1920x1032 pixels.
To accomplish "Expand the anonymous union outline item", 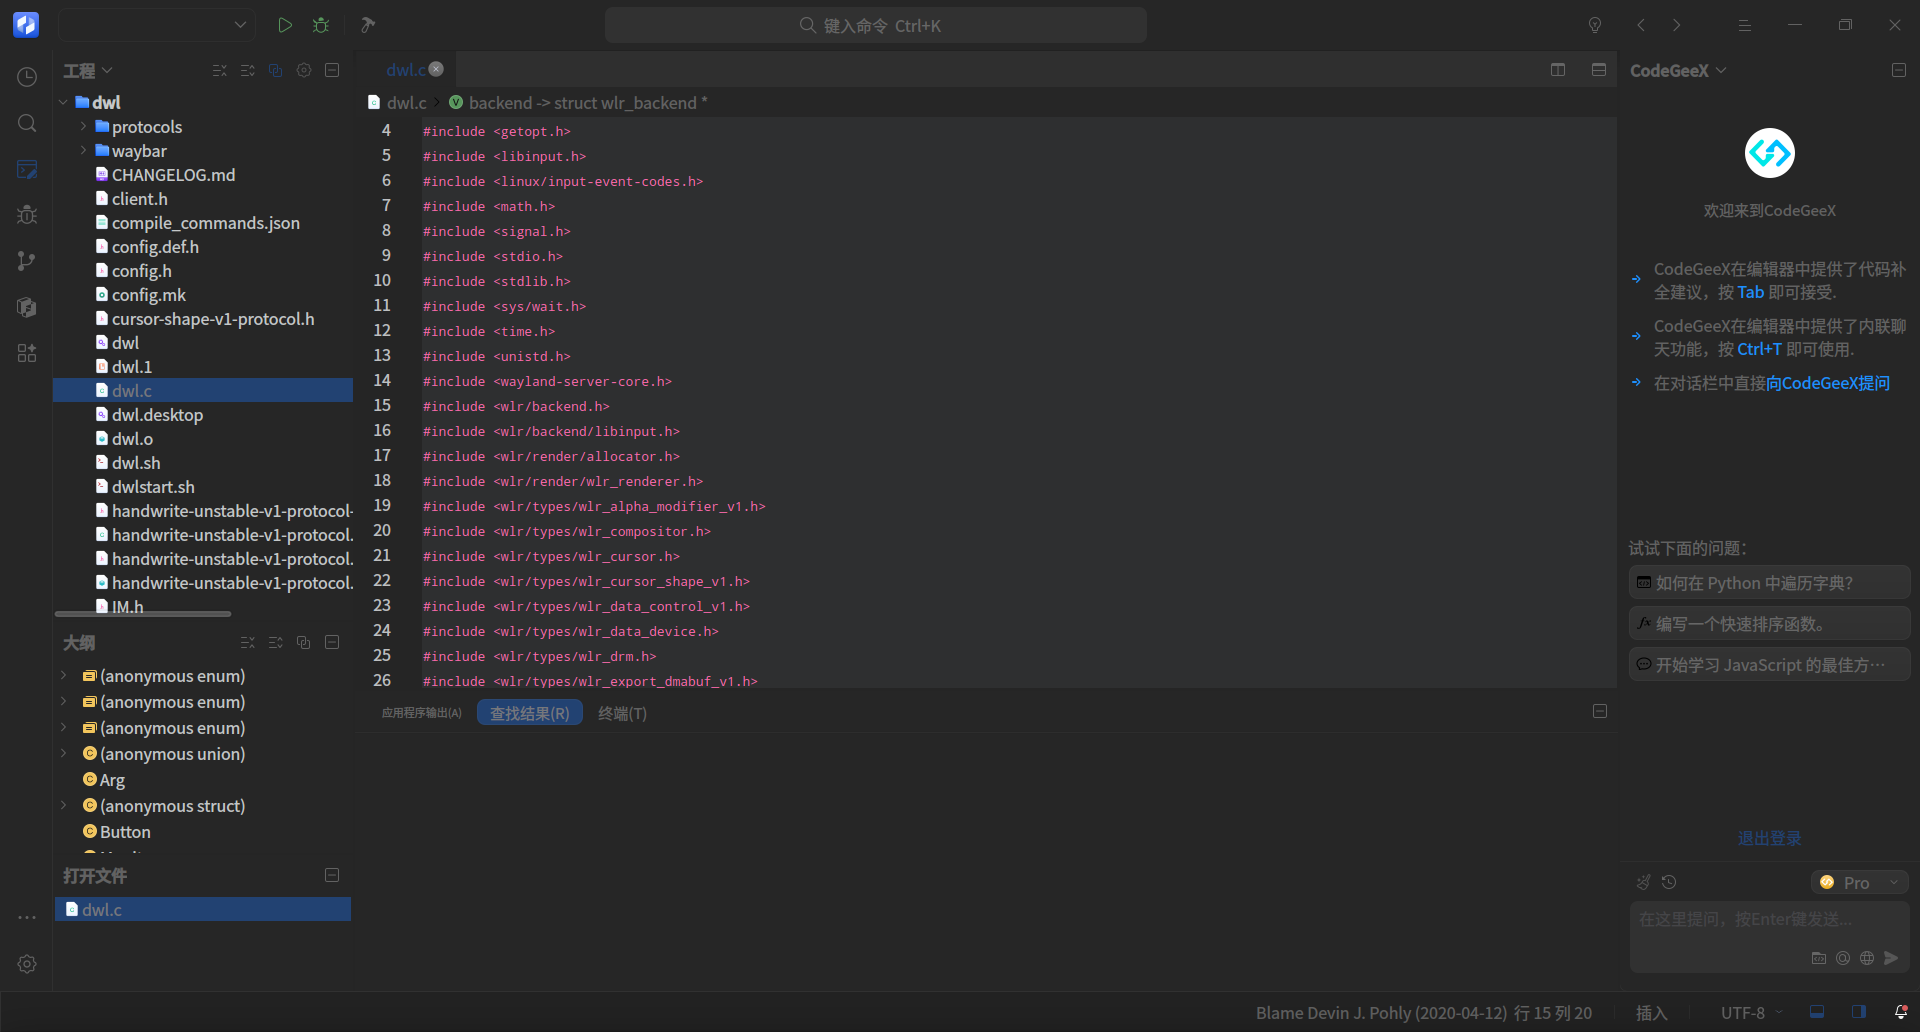I will [63, 753].
